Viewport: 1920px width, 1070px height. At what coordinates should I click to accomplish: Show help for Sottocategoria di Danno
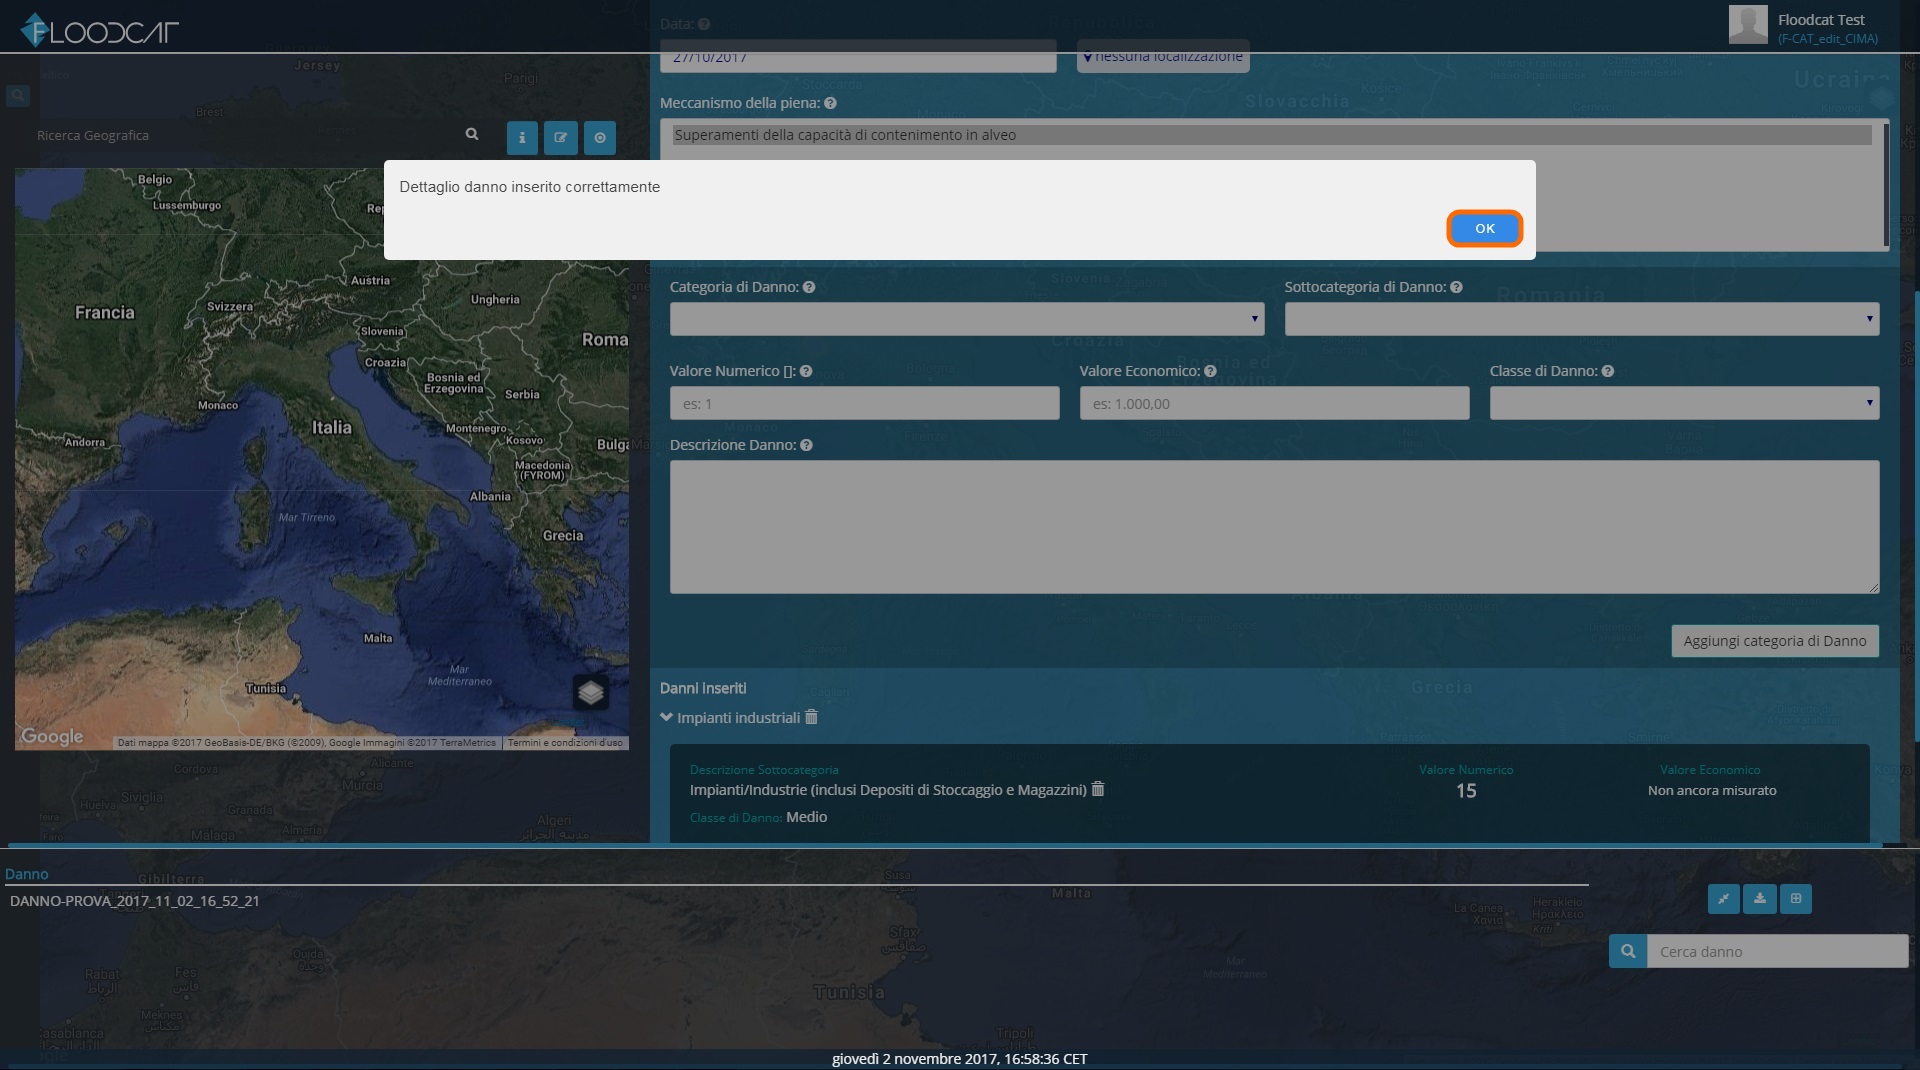coord(1456,287)
